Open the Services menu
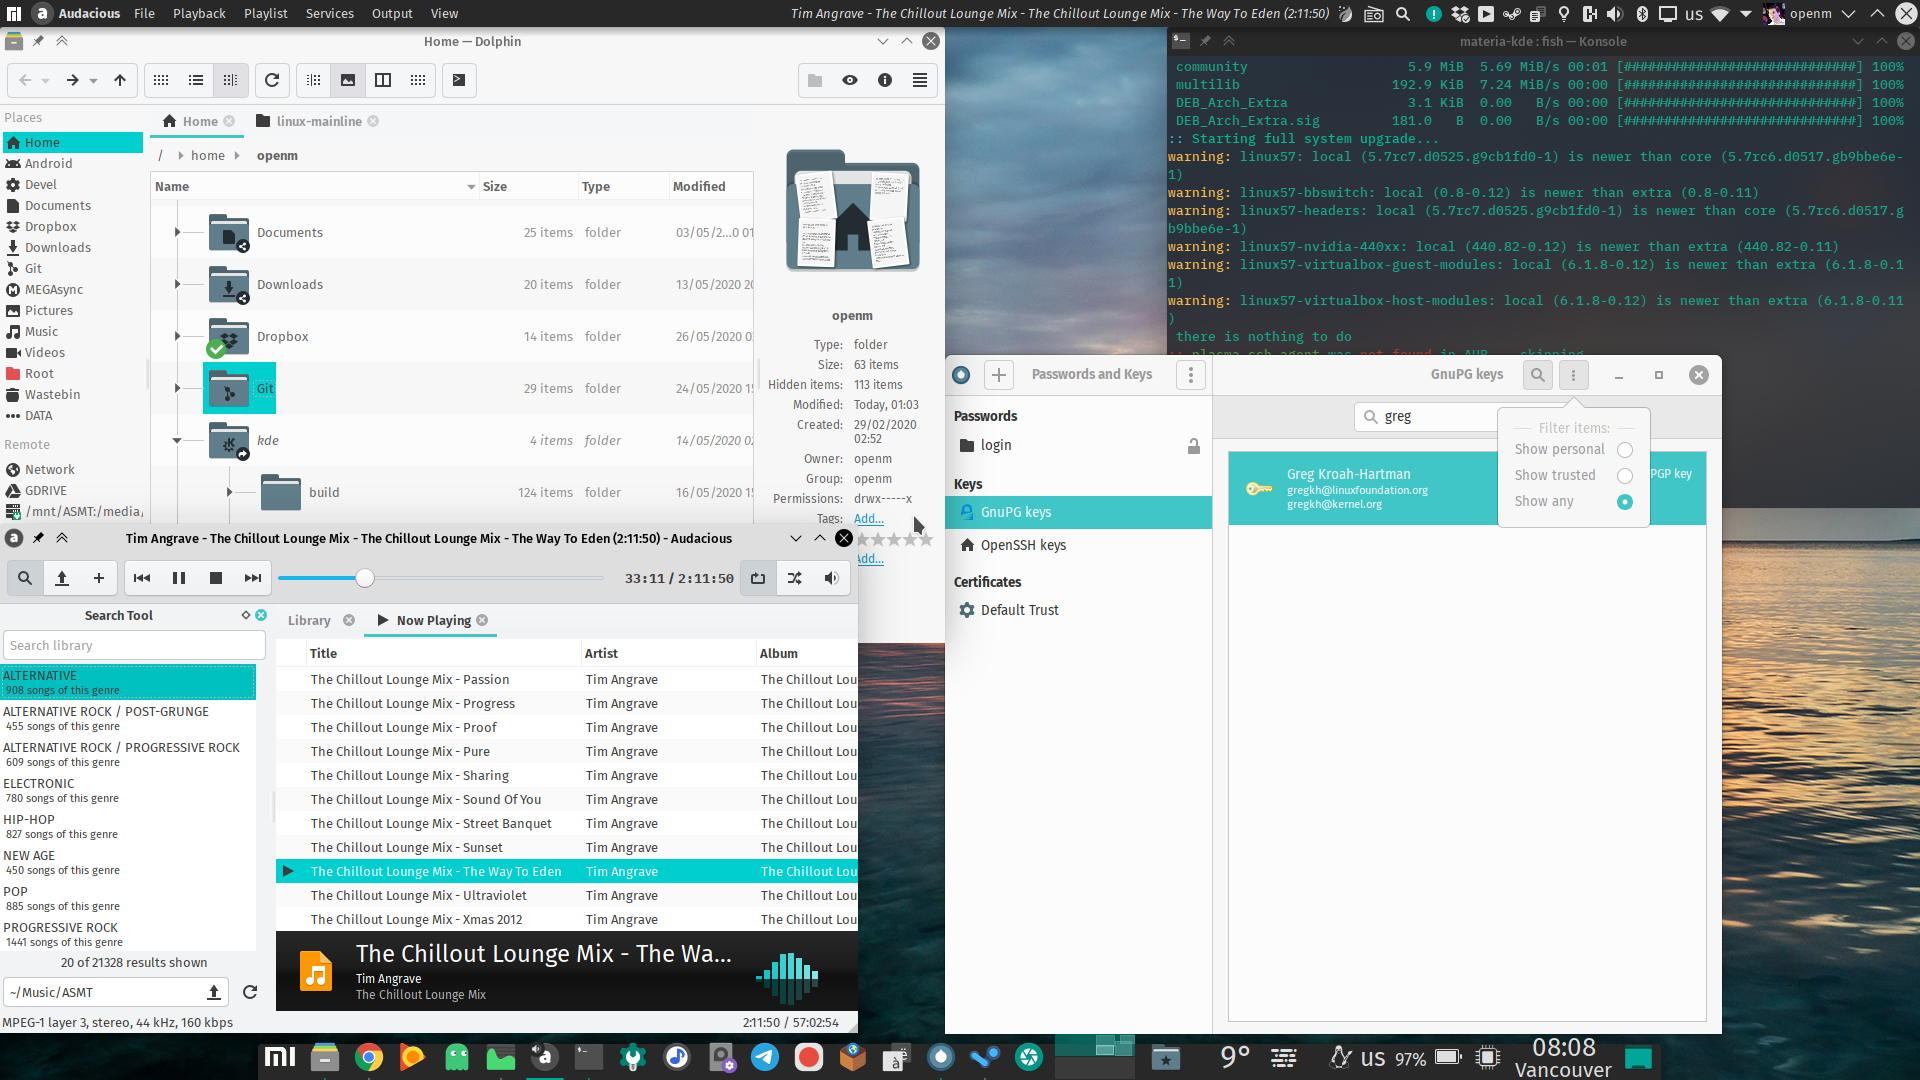The width and height of the screenshot is (1920, 1080). pyautogui.click(x=329, y=13)
